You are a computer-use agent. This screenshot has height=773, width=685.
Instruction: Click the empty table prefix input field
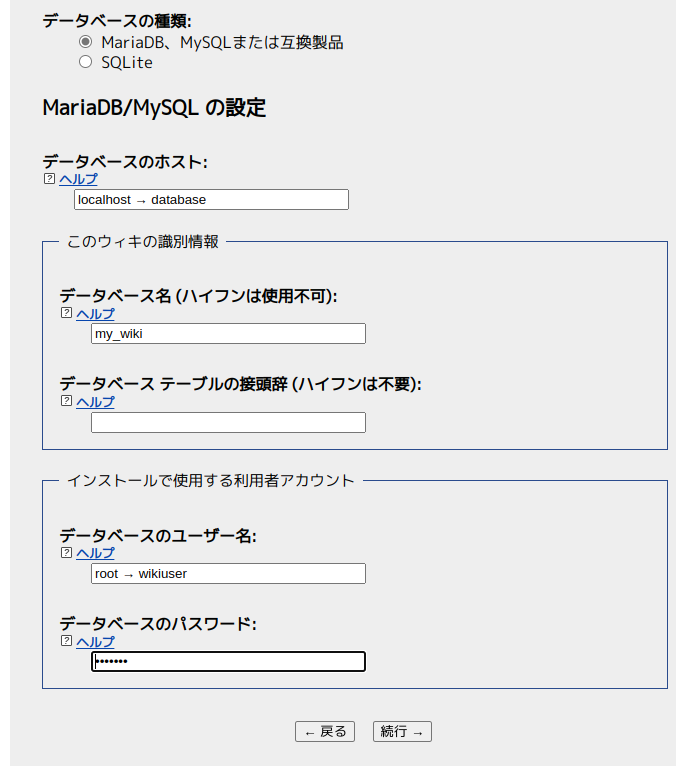click(x=228, y=423)
